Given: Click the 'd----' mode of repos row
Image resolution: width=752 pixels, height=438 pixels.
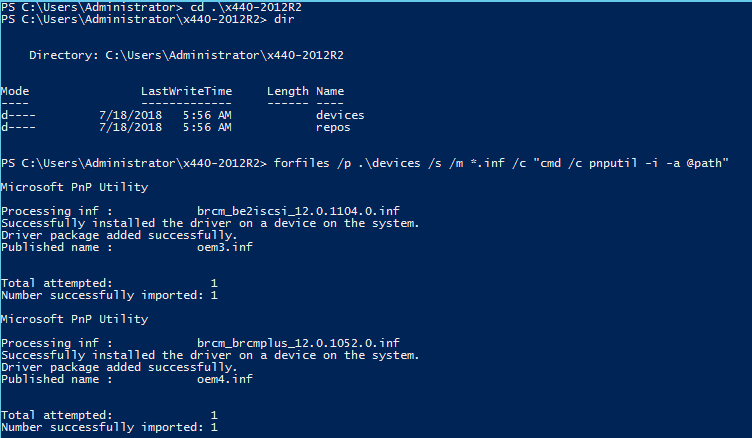Looking at the screenshot, I should [17, 127].
